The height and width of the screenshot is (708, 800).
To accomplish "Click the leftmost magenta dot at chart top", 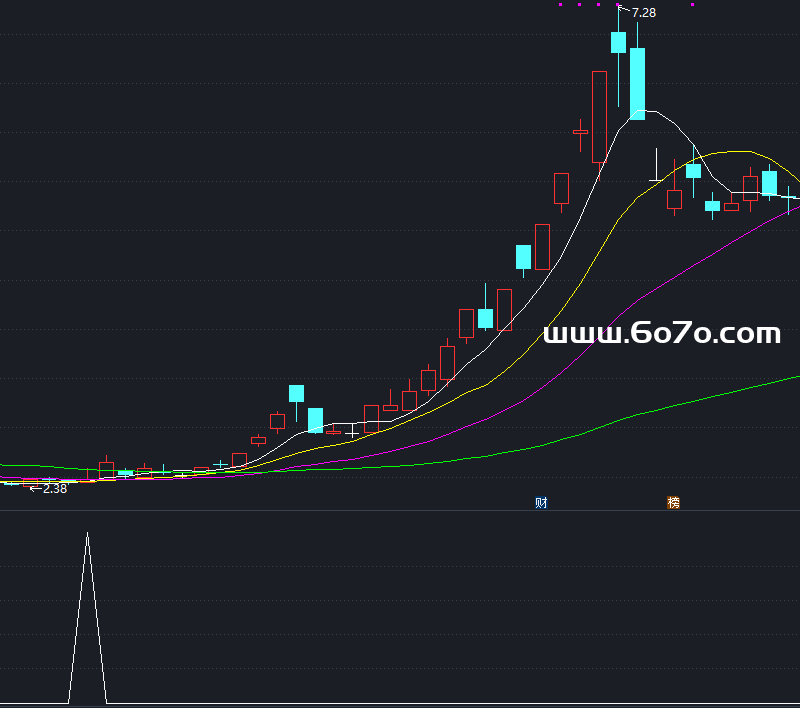I will (x=560, y=5).
